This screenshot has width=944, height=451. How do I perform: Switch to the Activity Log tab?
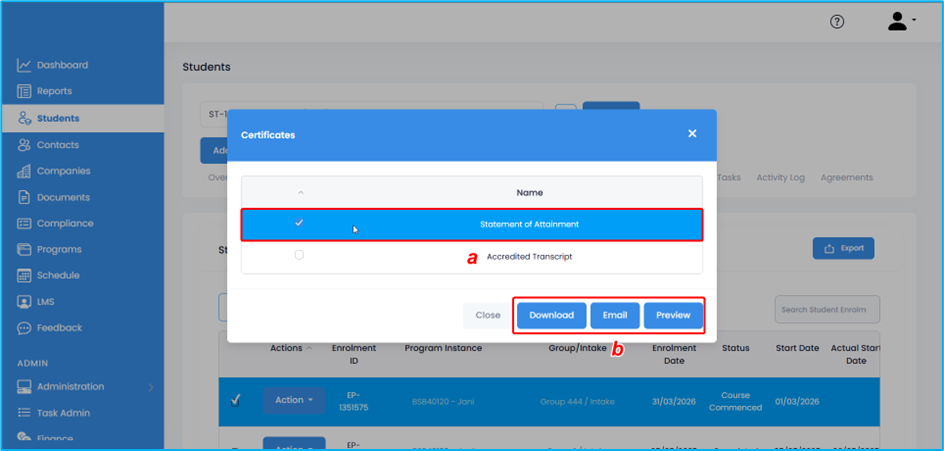click(780, 177)
